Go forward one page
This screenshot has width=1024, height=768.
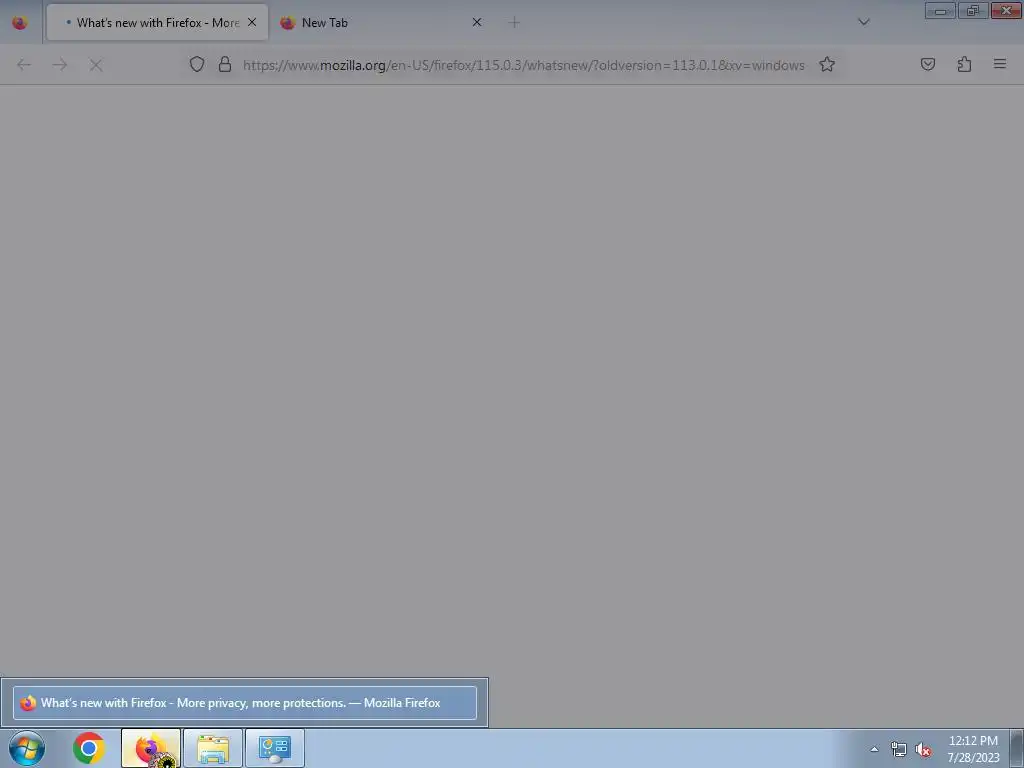pos(60,65)
